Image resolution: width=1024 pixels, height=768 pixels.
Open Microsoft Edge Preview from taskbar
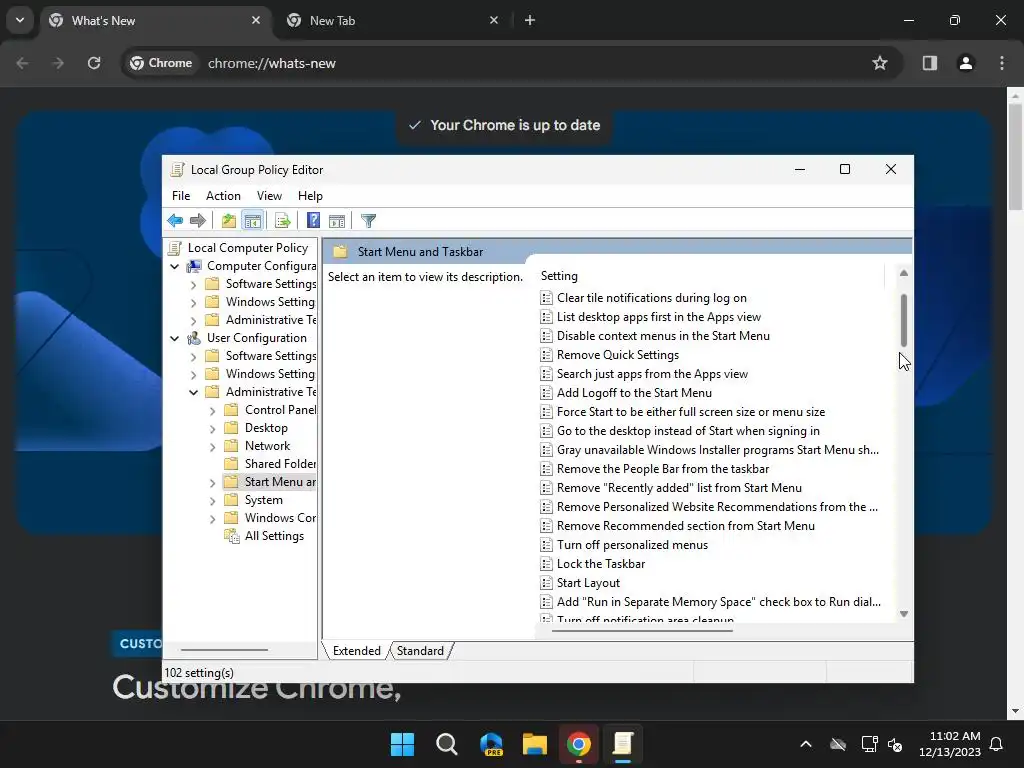tap(491, 744)
